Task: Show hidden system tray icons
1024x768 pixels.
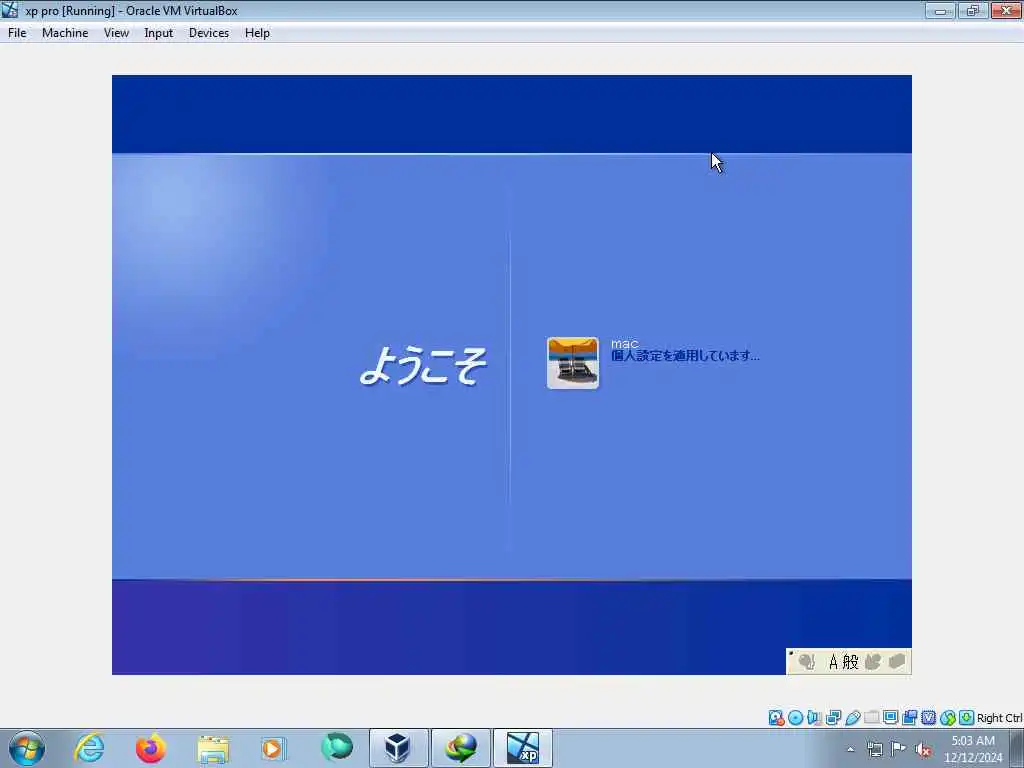Action: [850, 750]
